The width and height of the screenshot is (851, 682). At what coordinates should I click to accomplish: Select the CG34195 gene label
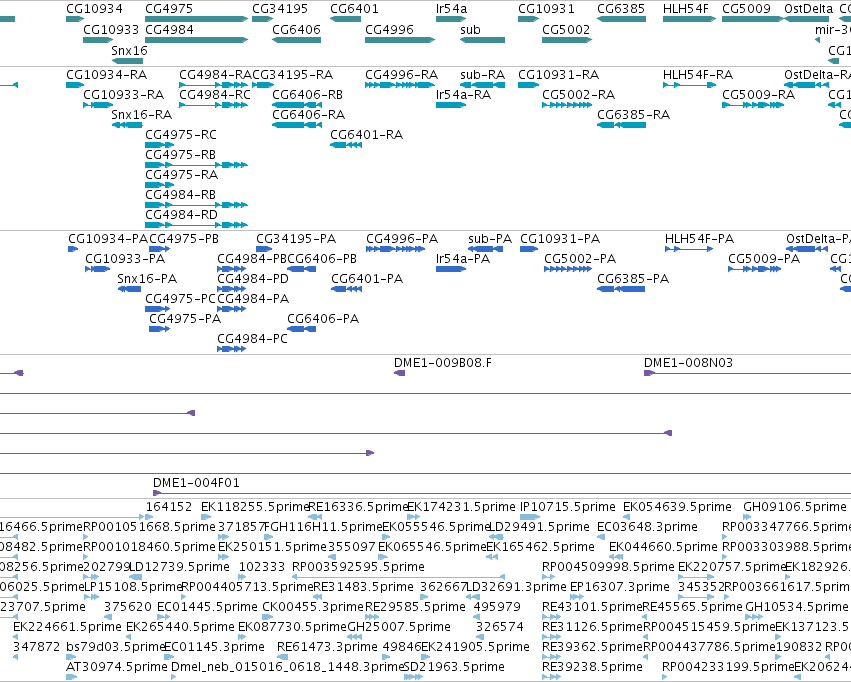click(x=280, y=9)
